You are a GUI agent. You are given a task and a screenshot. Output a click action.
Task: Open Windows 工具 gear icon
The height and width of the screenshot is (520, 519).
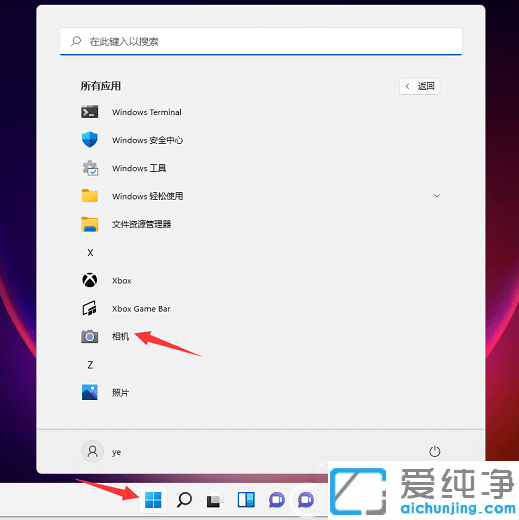[x=90, y=168]
